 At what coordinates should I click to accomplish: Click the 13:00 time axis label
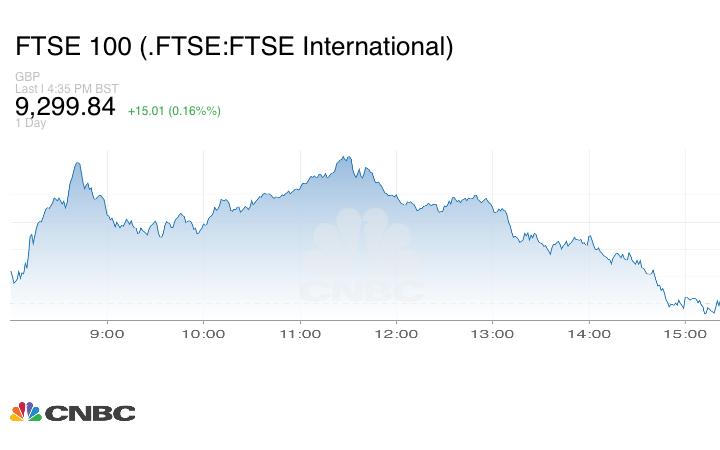(x=492, y=333)
